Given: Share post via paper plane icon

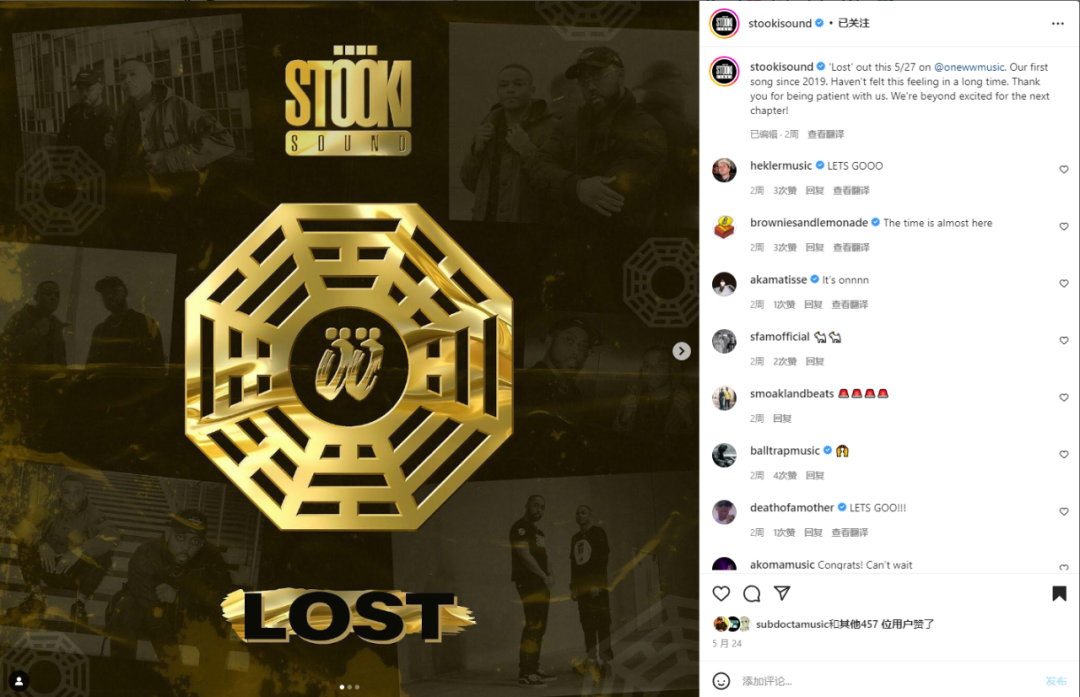Looking at the screenshot, I should coord(782,593).
